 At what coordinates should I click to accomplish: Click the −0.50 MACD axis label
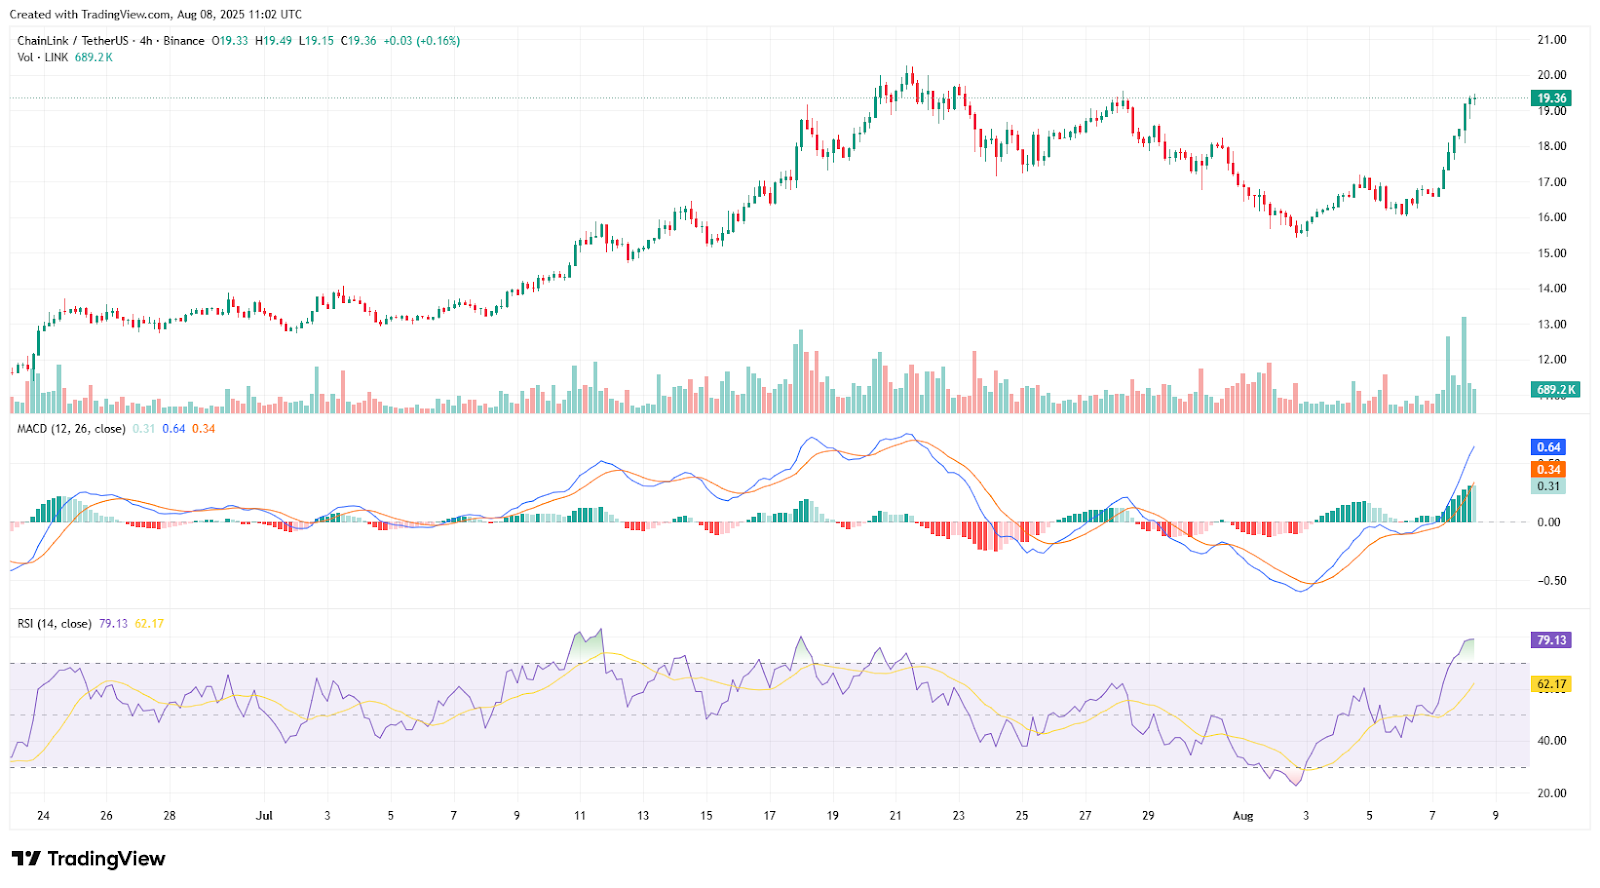point(1550,581)
